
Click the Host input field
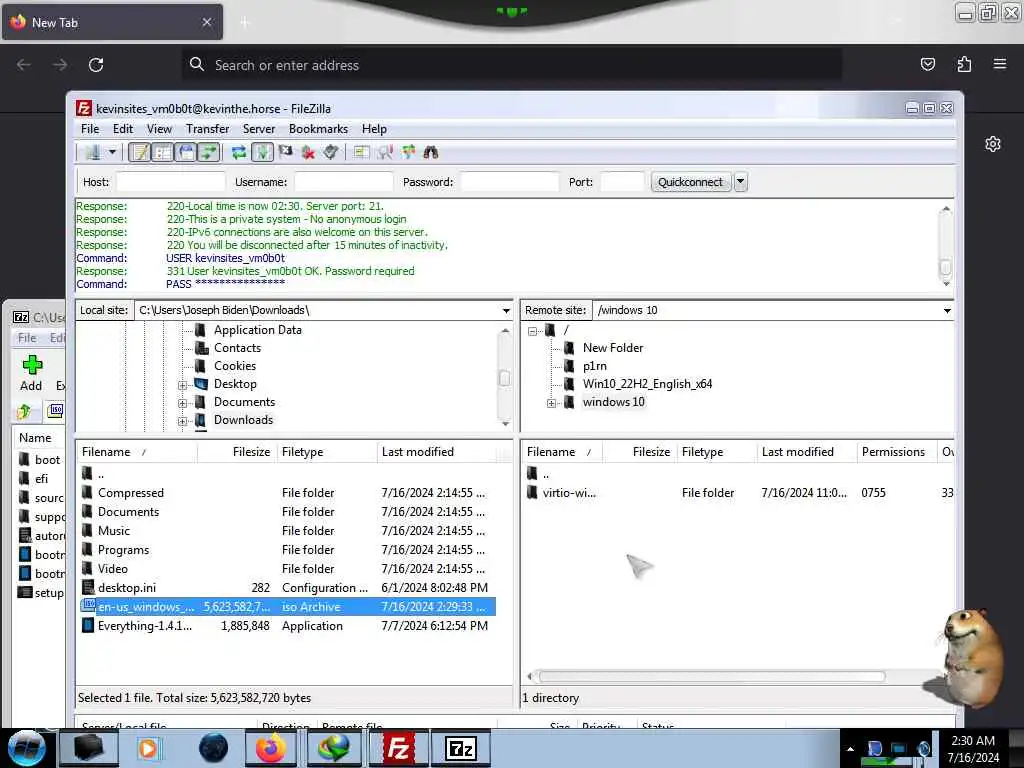point(170,182)
